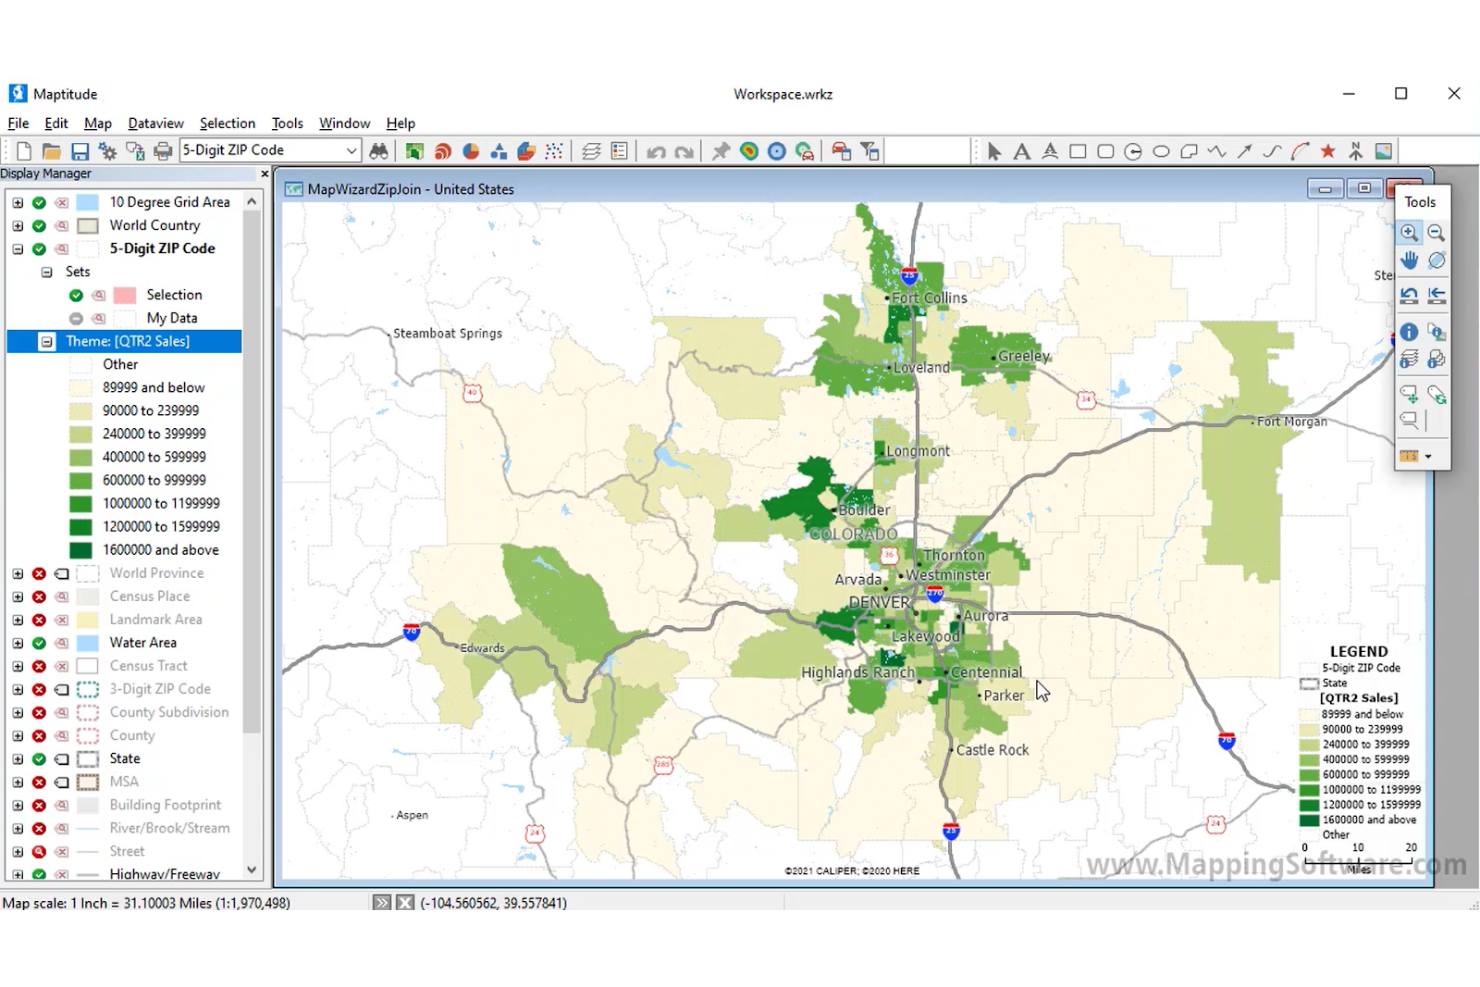The width and height of the screenshot is (1480, 987).
Task: Open the map layers stack icon
Action: [591, 151]
